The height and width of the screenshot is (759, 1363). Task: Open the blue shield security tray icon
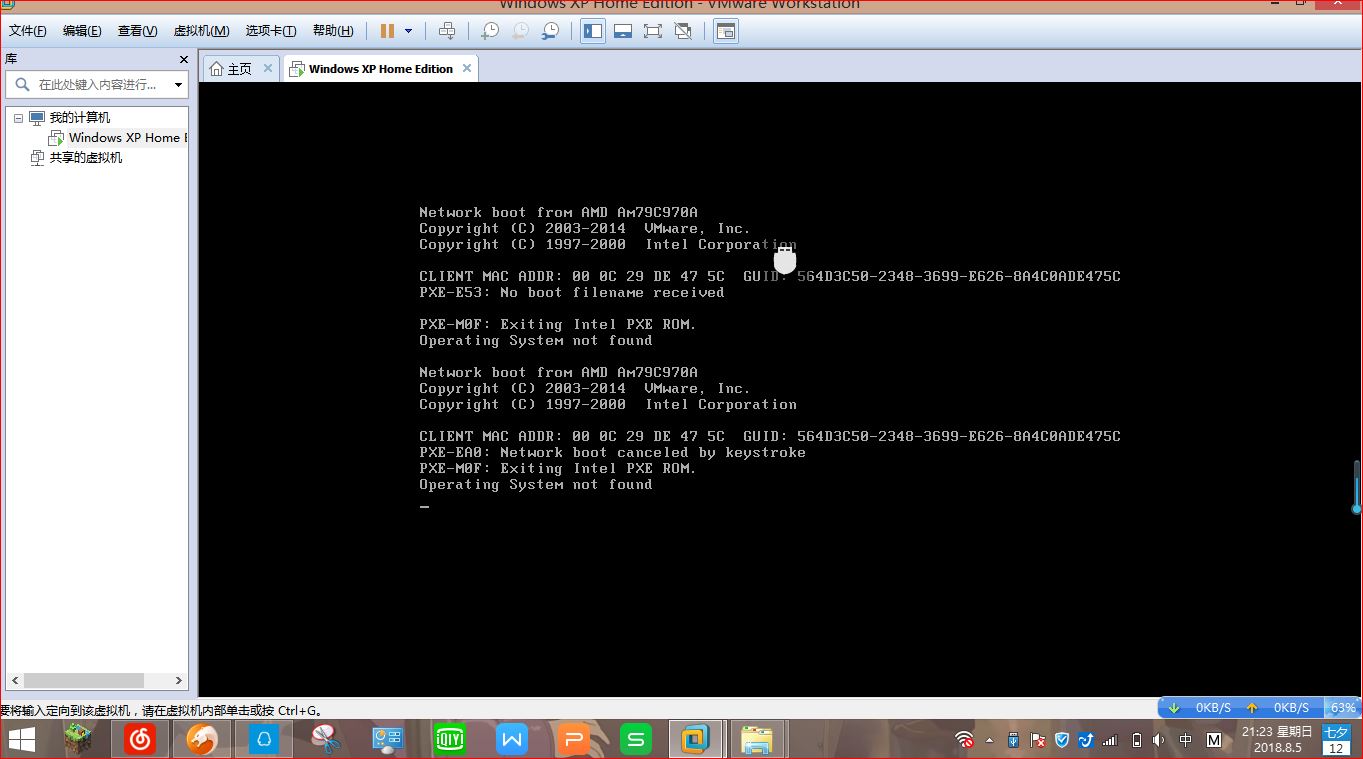(1062, 740)
